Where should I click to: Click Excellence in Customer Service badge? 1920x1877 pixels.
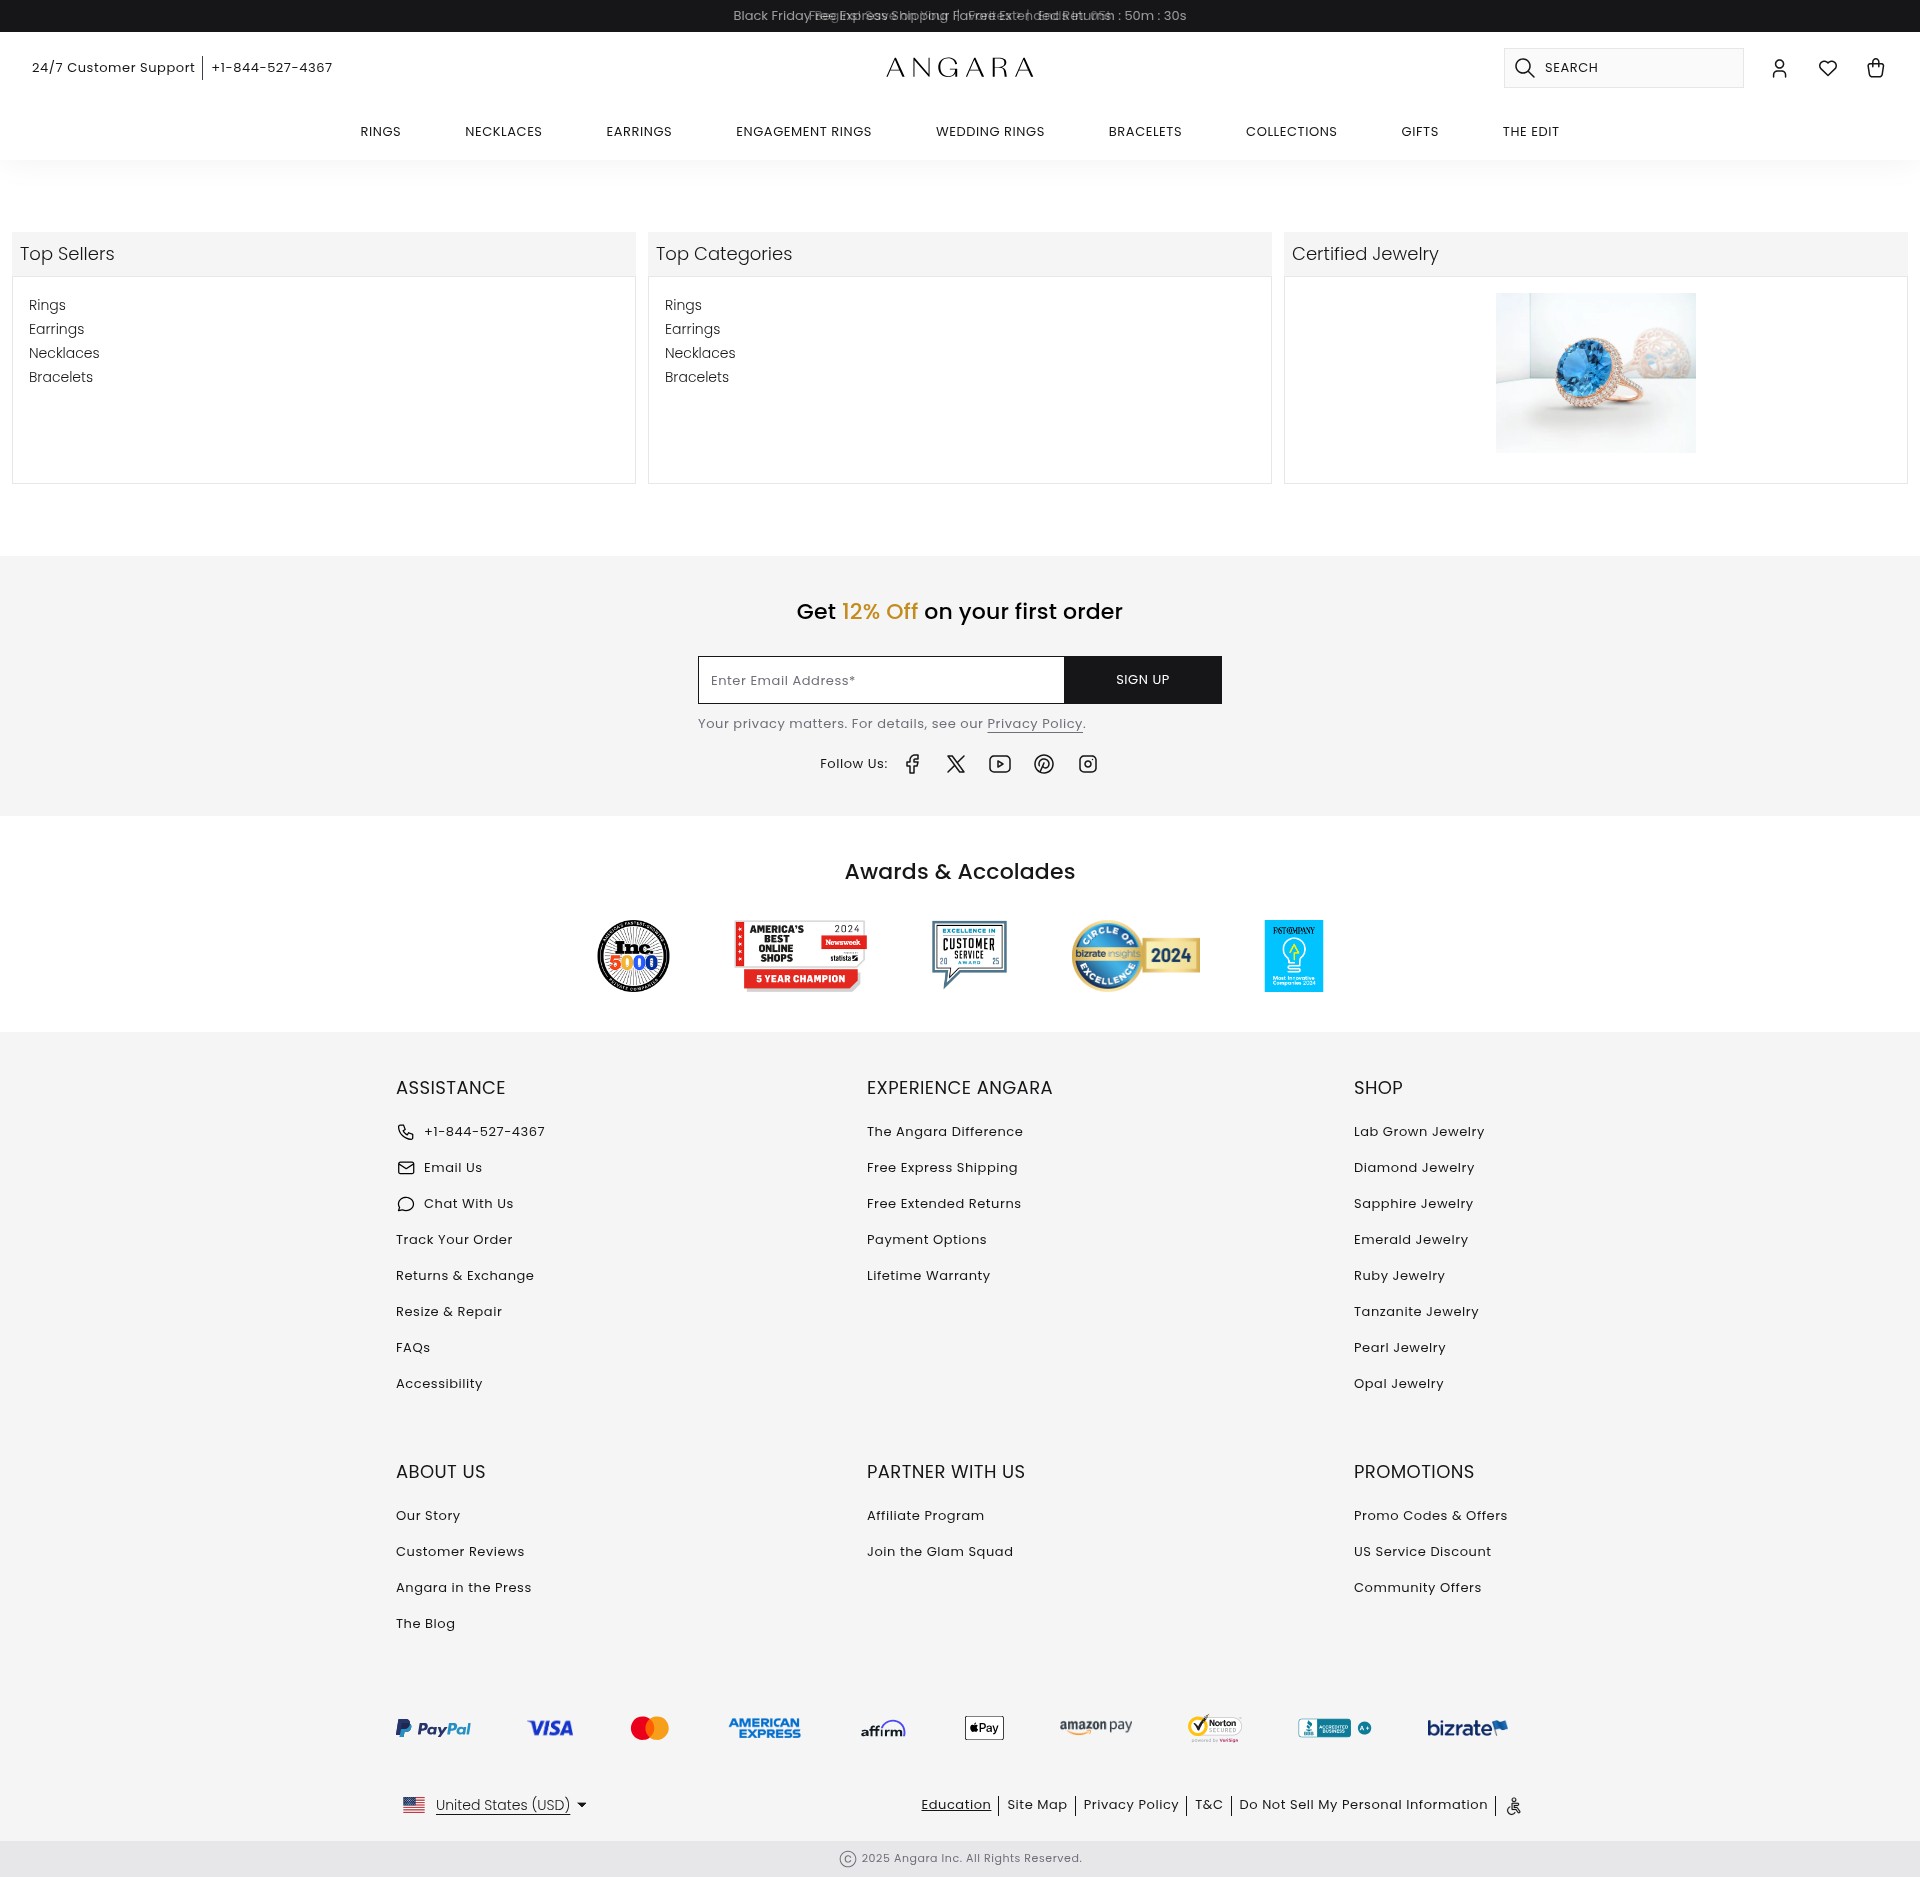point(969,955)
